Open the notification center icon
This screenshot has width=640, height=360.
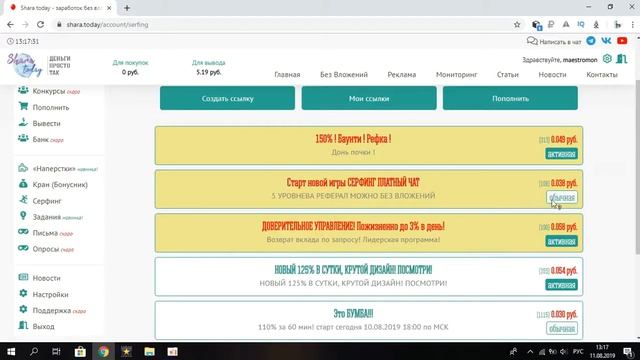(x=629, y=351)
